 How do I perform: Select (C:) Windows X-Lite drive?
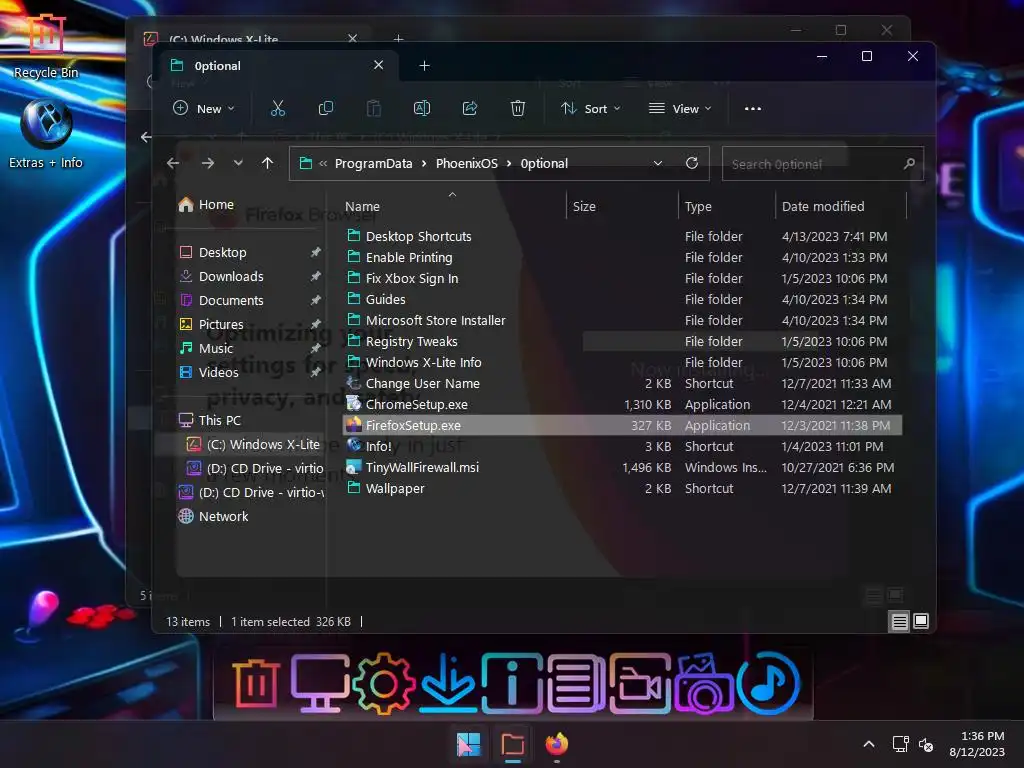click(251, 444)
